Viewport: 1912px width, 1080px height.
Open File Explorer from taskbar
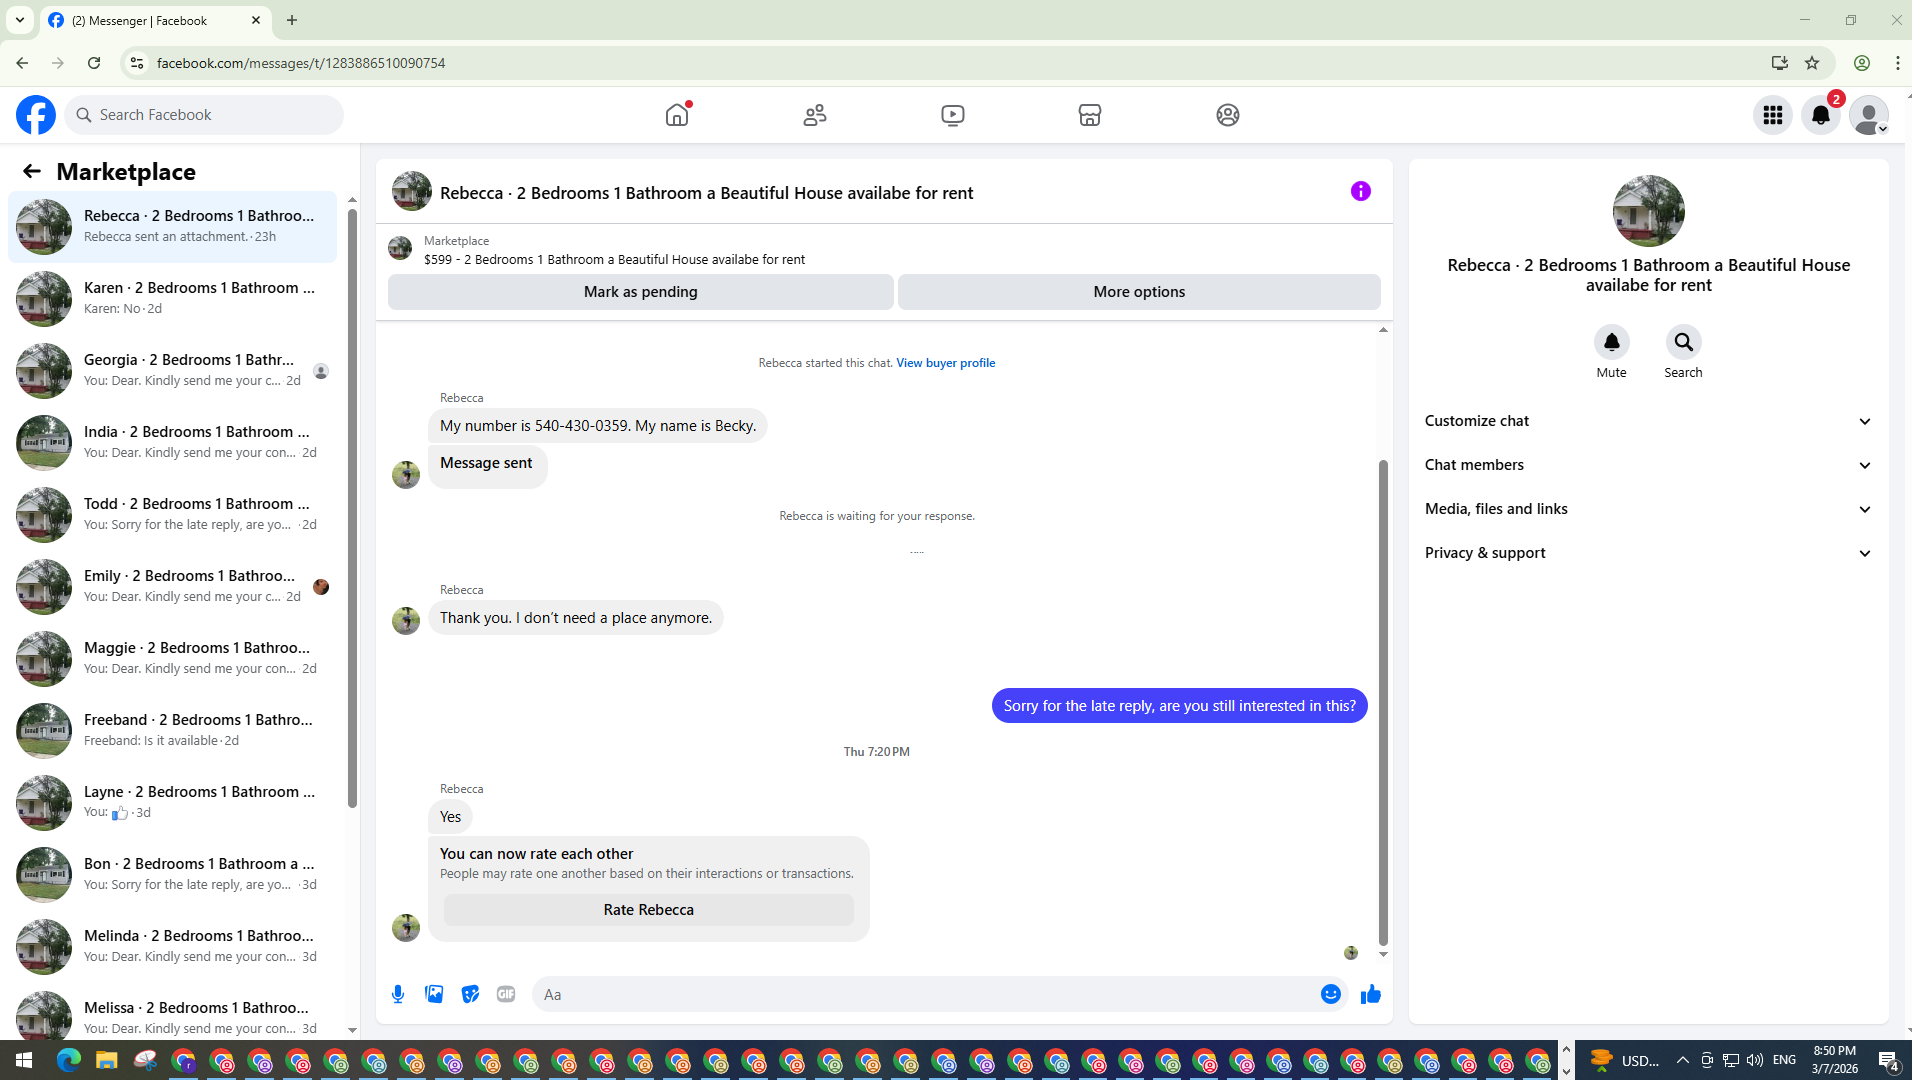coord(107,1060)
